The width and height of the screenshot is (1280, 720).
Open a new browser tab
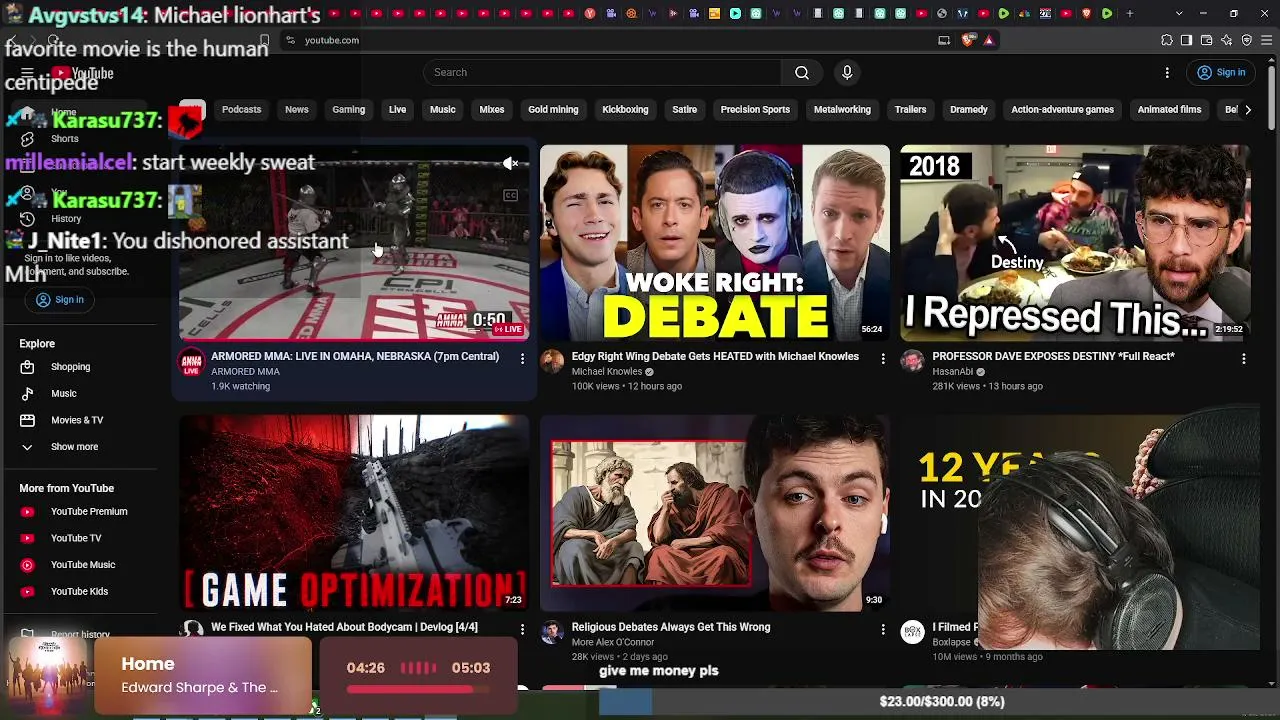pos(1130,13)
